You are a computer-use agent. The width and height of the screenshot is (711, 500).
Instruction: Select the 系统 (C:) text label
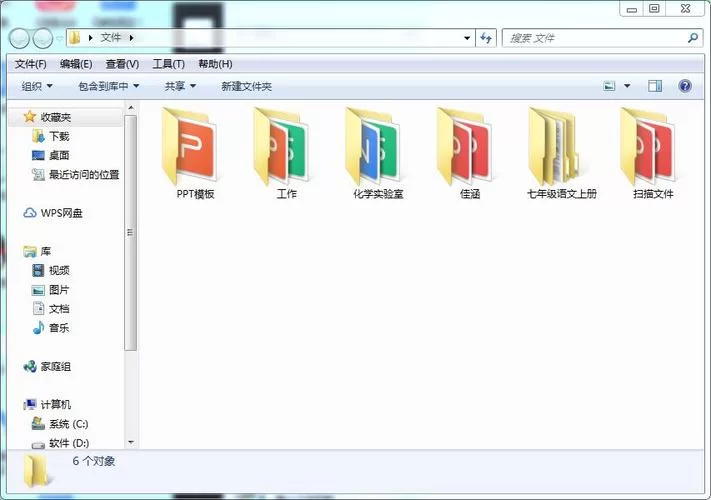[x=68, y=424]
